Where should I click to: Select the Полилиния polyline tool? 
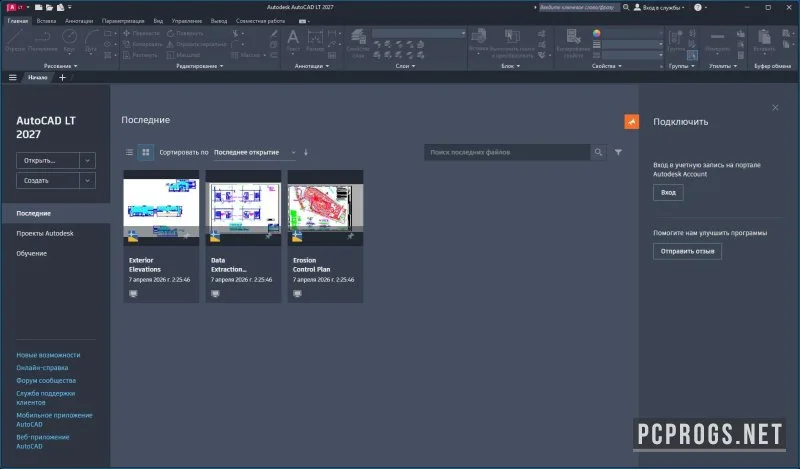point(43,40)
